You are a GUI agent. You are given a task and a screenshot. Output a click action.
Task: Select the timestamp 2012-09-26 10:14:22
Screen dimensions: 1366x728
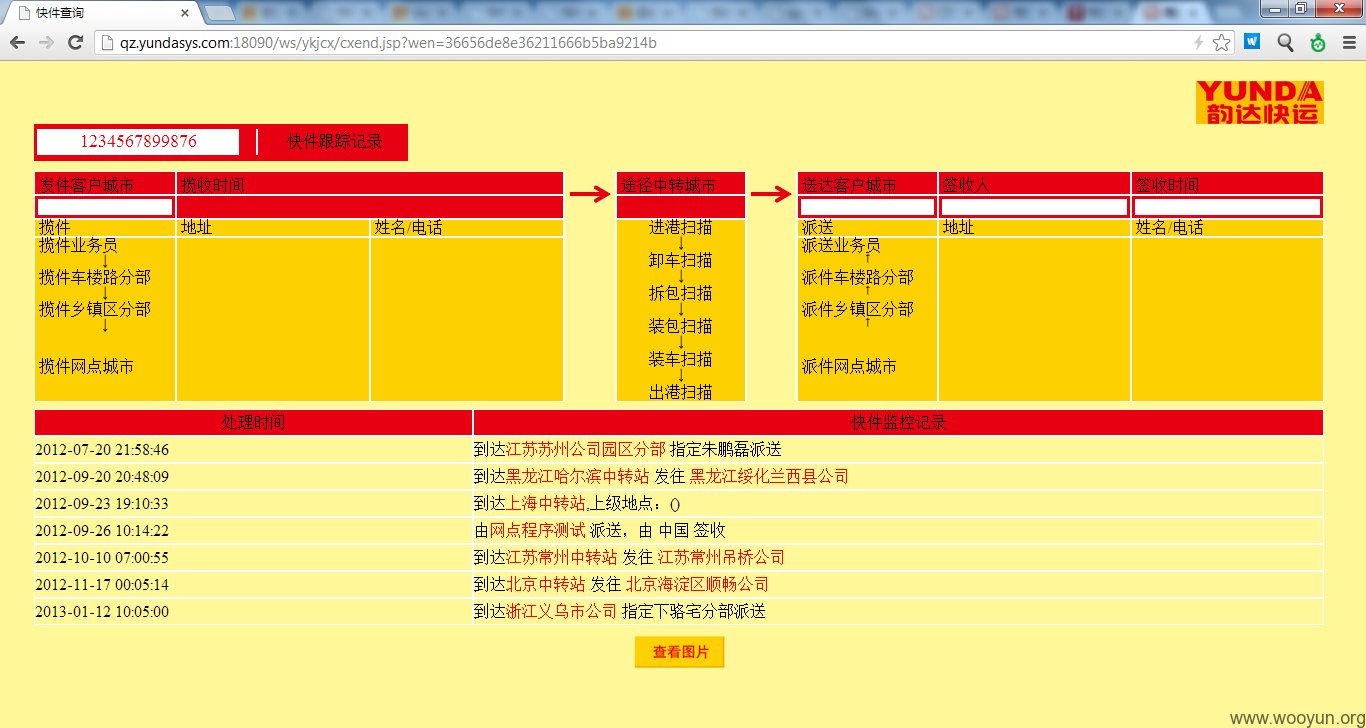coord(102,531)
